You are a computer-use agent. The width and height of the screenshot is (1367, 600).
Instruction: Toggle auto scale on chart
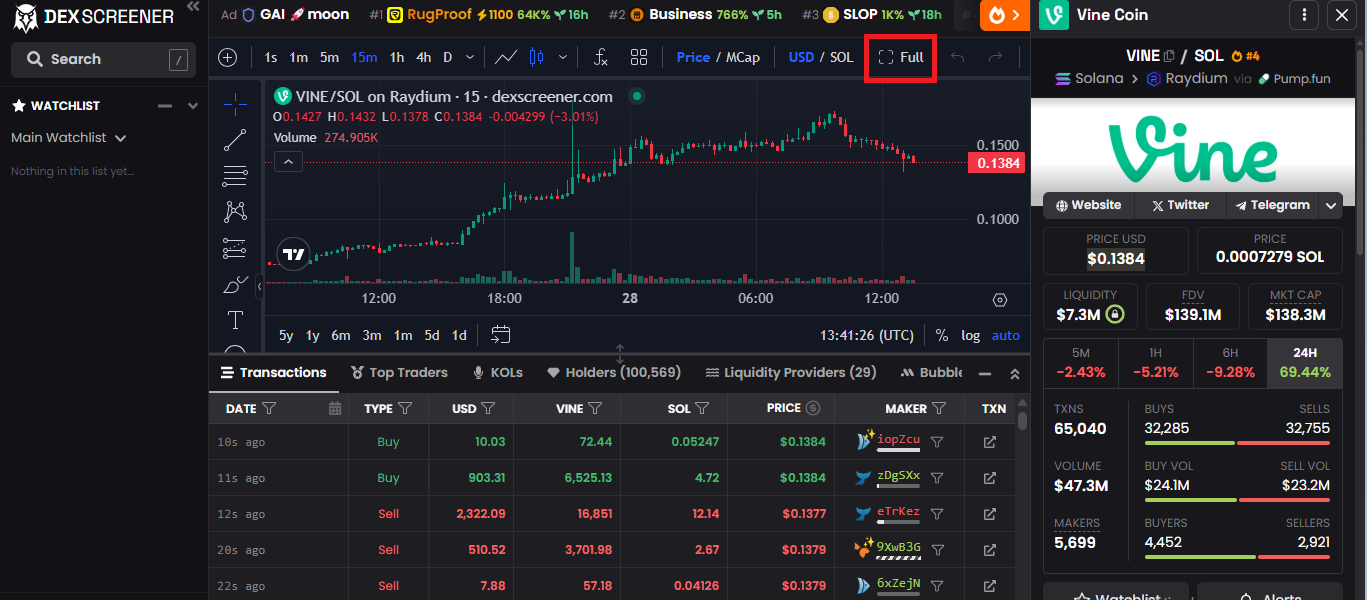1006,335
